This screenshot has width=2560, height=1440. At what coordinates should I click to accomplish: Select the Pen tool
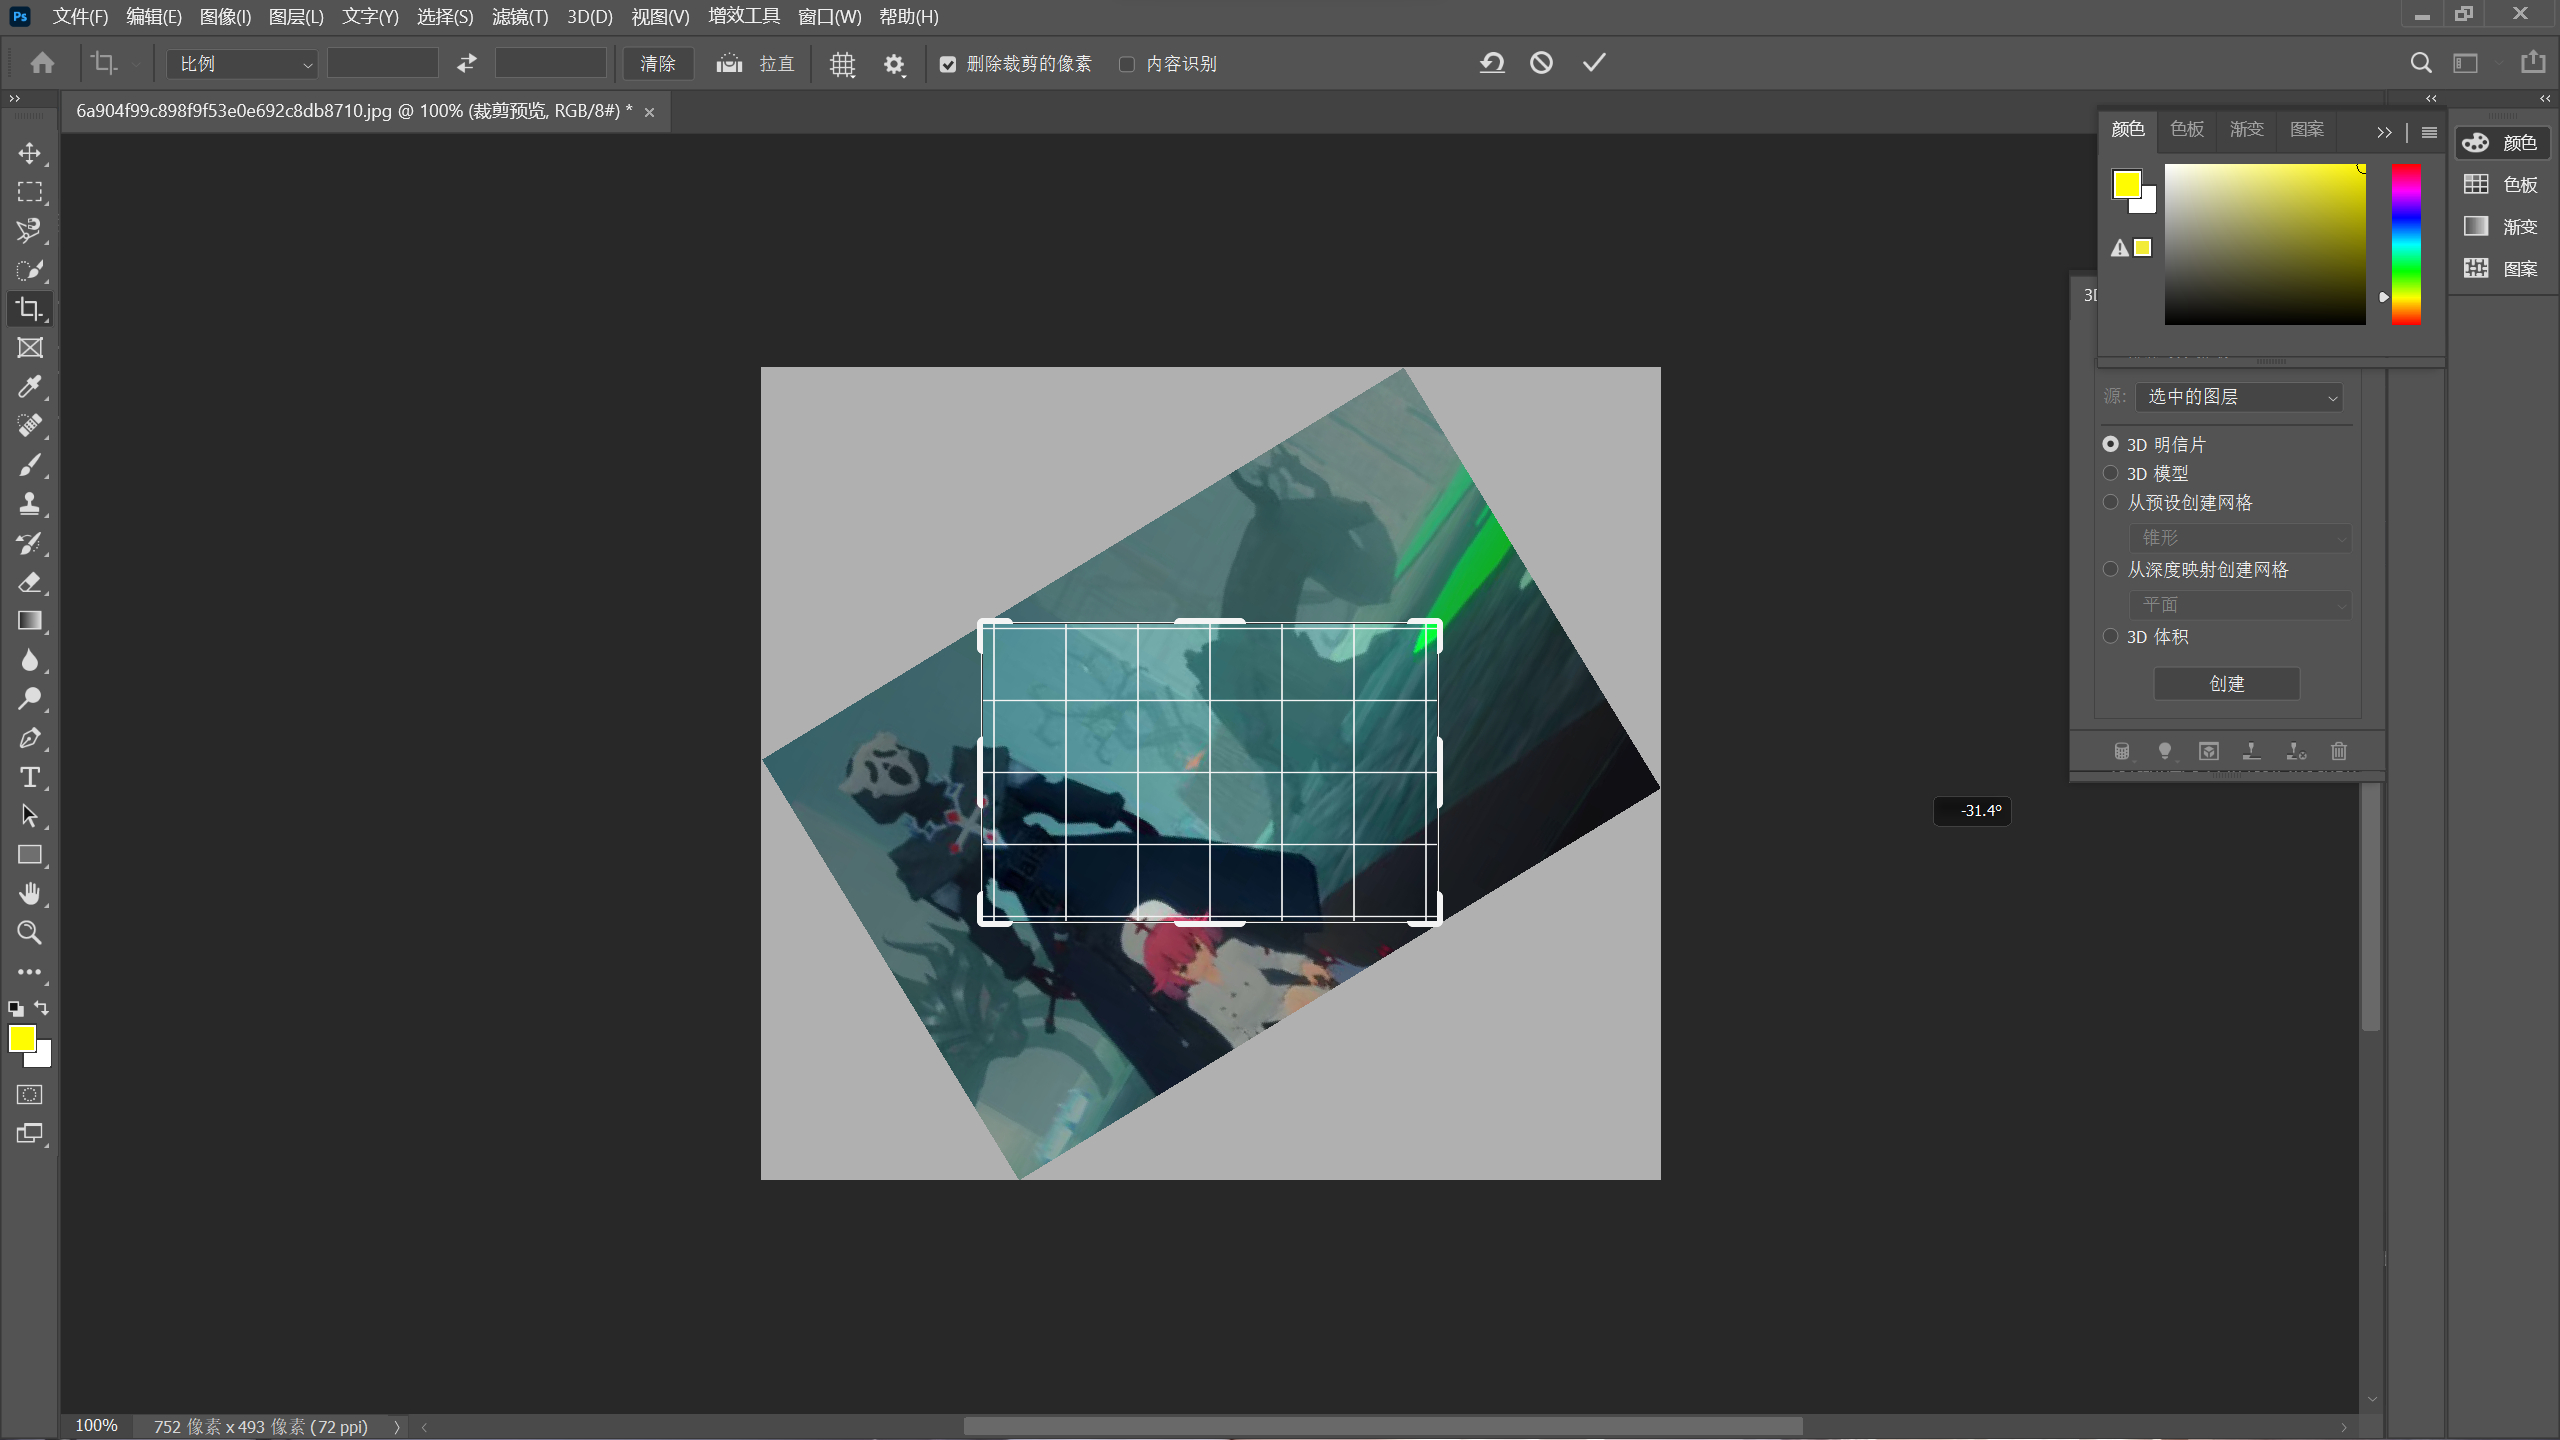tap(29, 738)
